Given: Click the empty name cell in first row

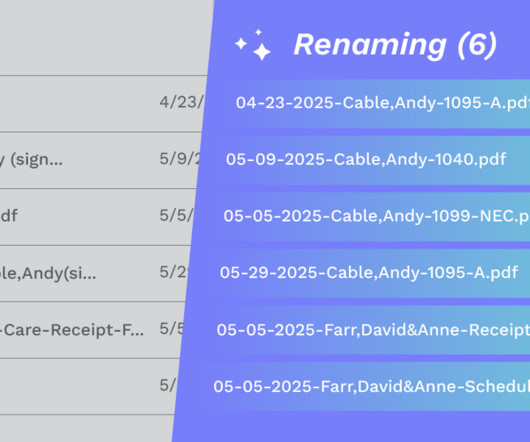Looking at the screenshot, I should 78,104.
